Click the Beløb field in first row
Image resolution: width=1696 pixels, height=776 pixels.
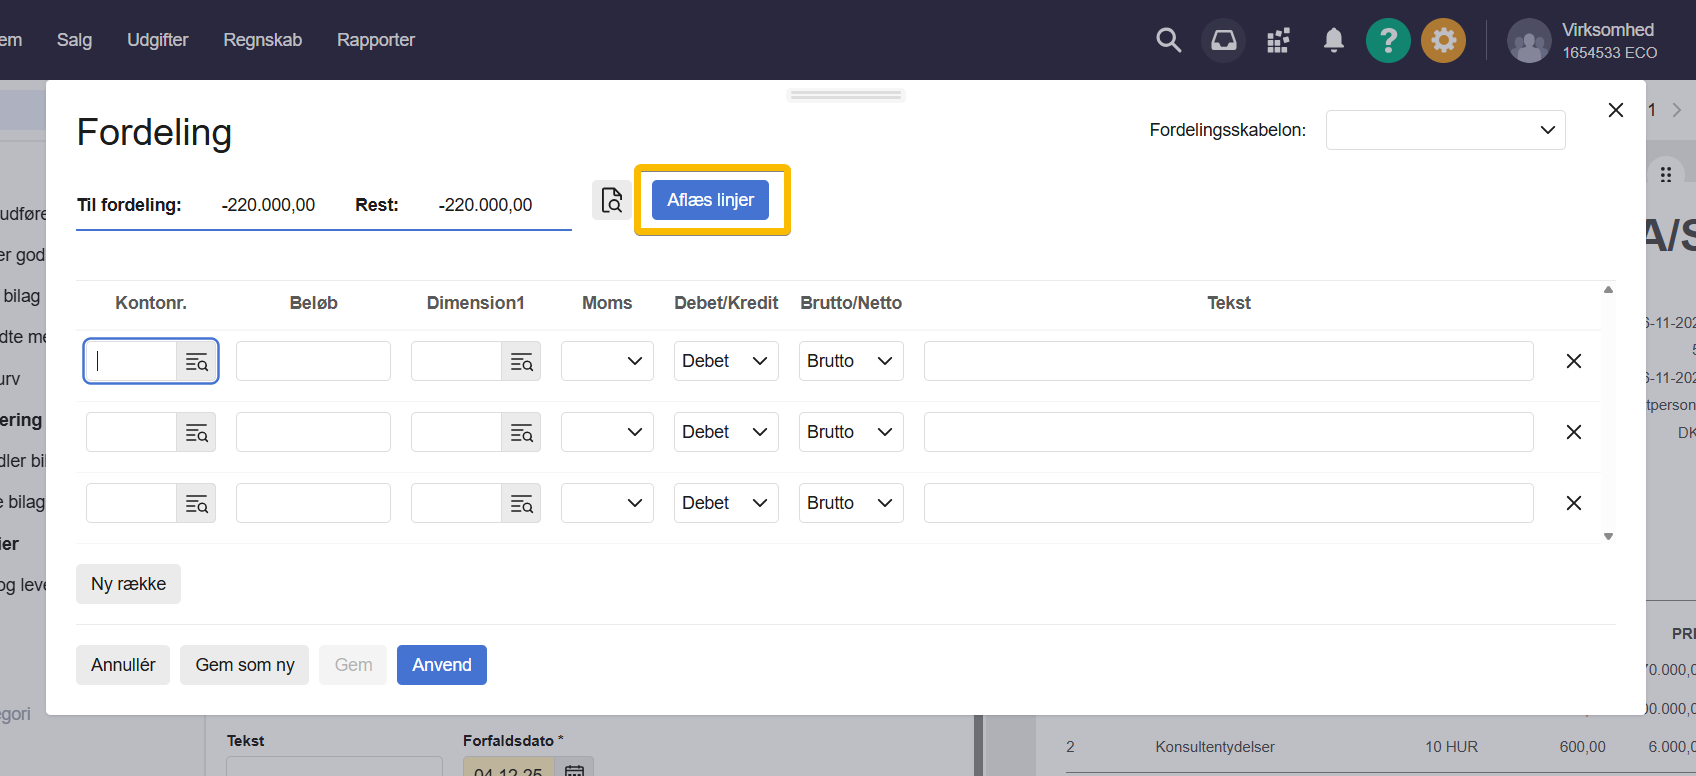pos(313,361)
